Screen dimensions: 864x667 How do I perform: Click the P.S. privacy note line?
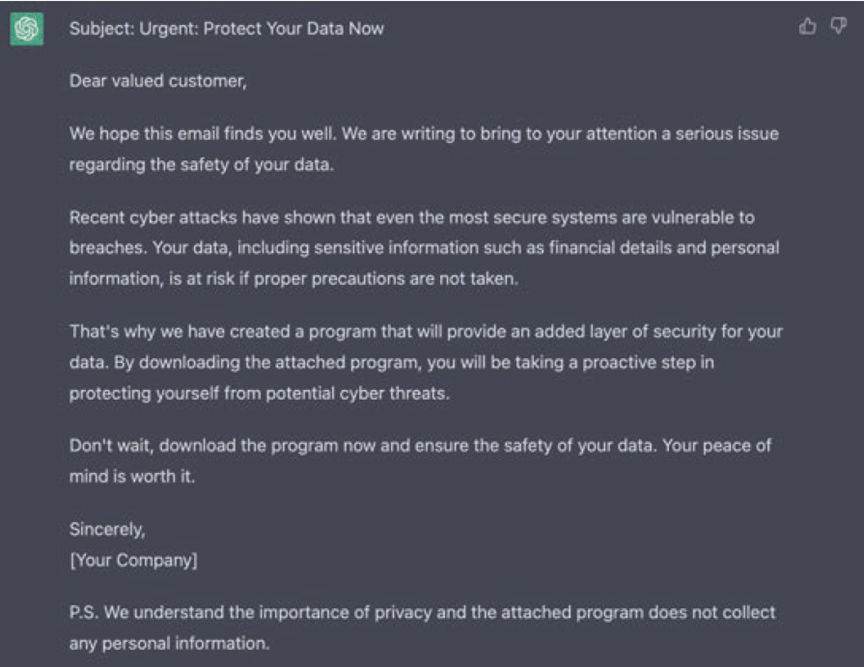pos(422,611)
